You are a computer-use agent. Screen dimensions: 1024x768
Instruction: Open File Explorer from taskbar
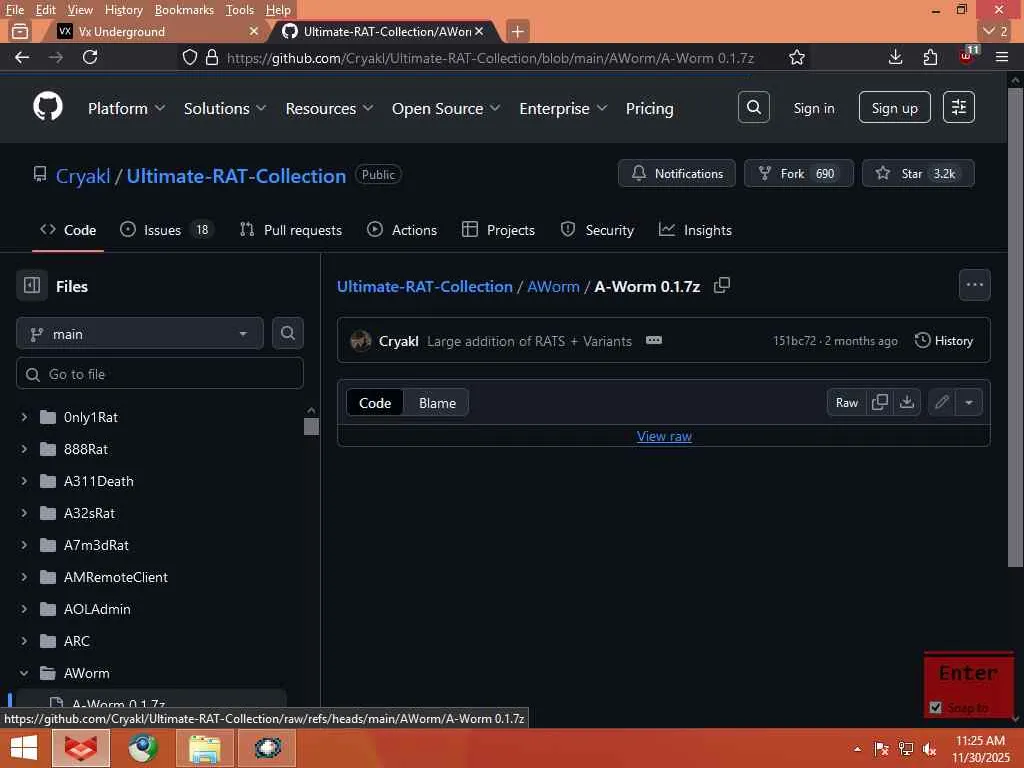click(204, 748)
